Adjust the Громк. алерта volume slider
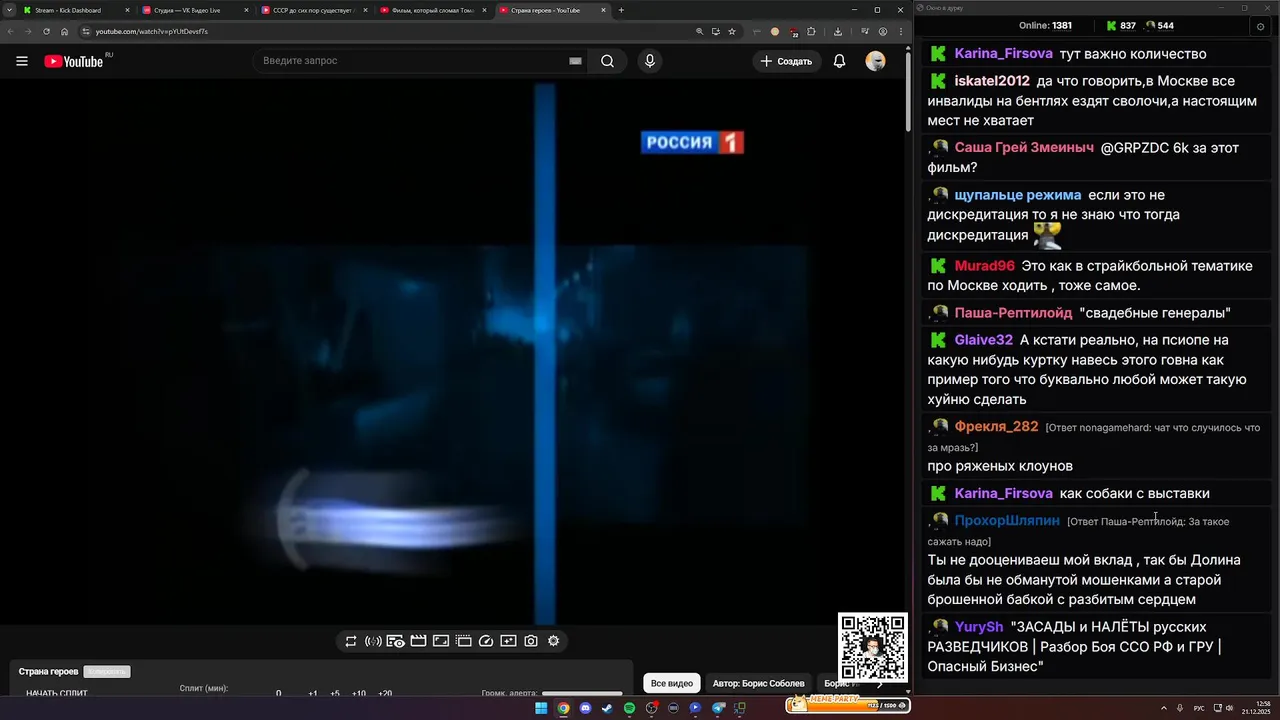Viewport: 1280px width, 720px height. pyautogui.click(x=582, y=694)
